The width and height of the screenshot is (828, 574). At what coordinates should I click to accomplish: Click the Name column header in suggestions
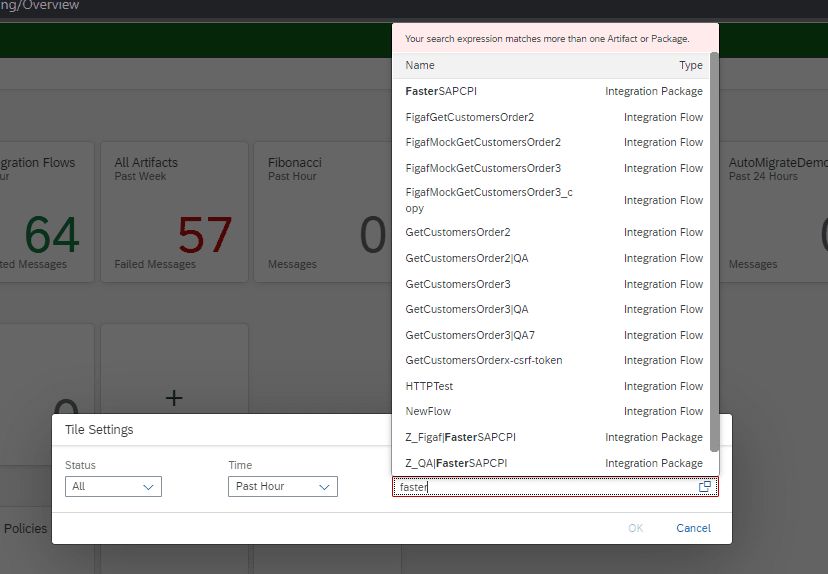pyautogui.click(x=420, y=65)
